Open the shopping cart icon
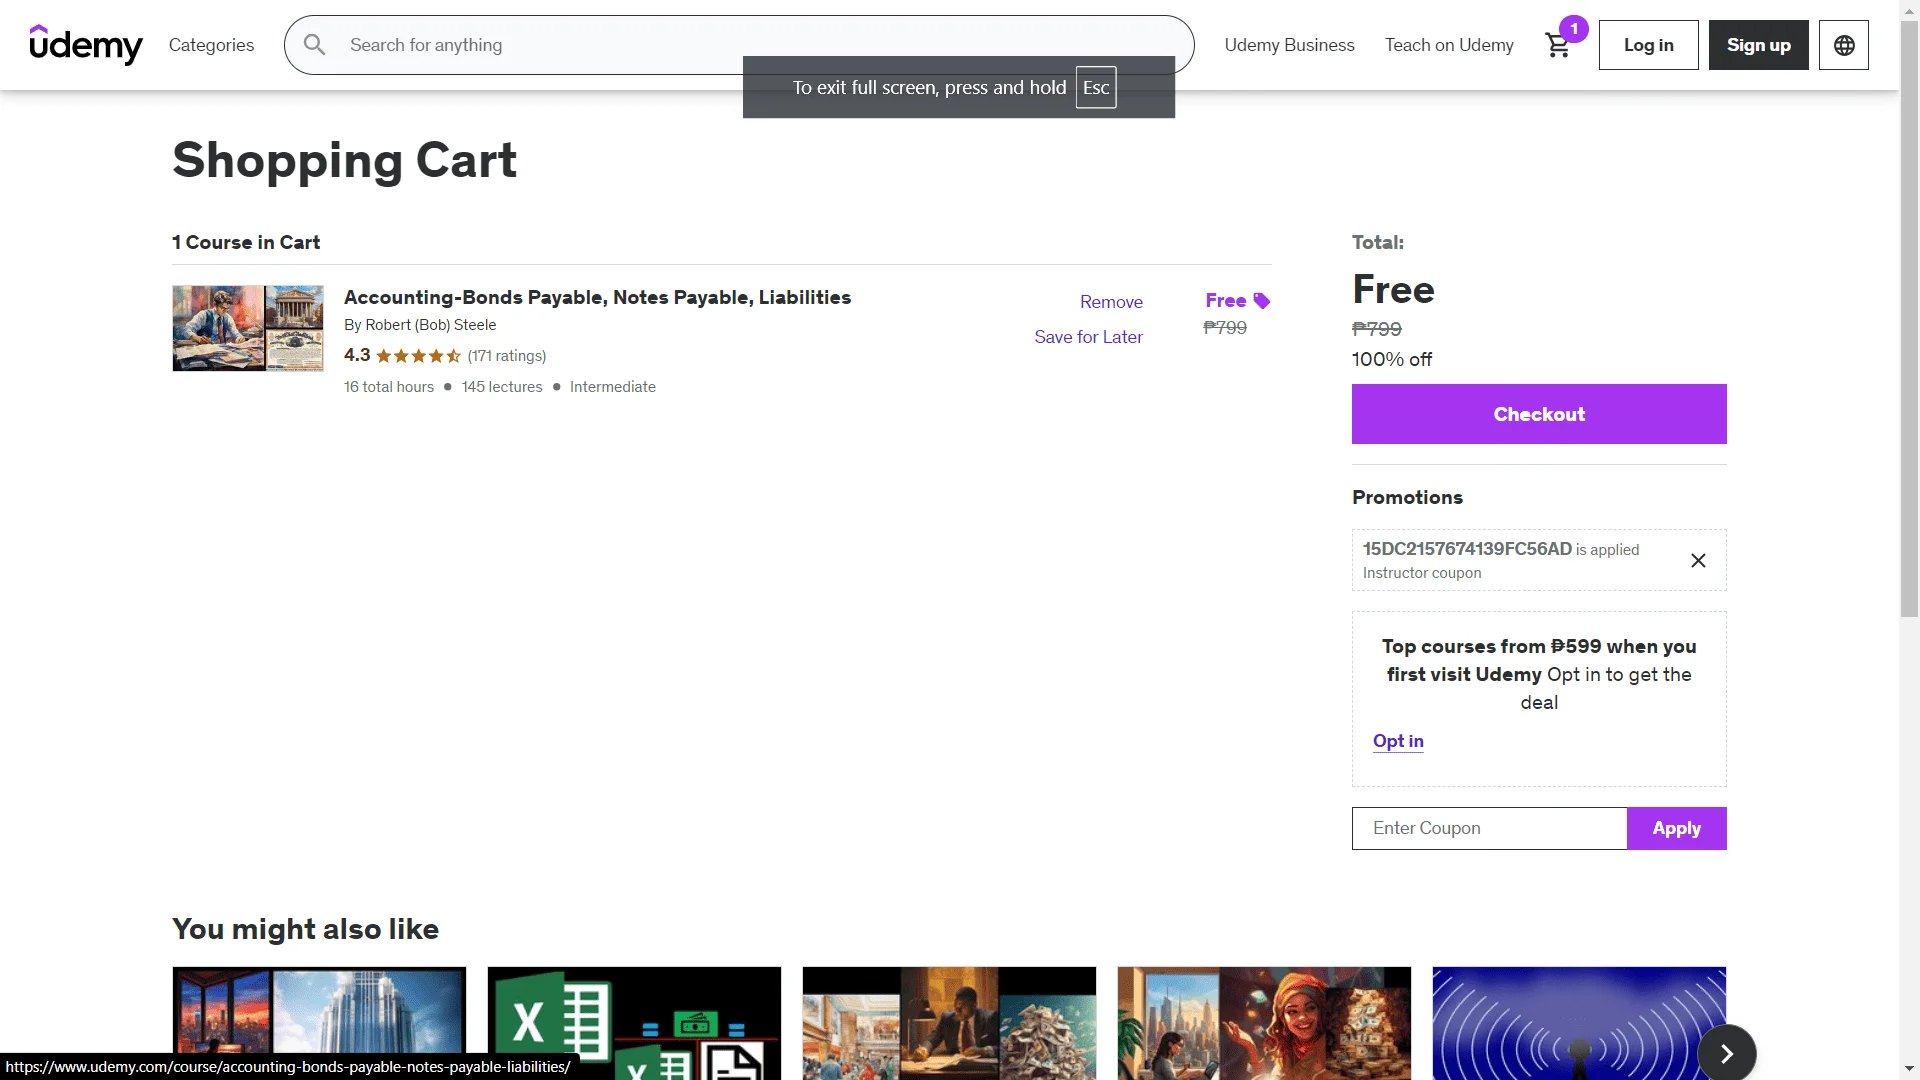Image resolution: width=1920 pixels, height=1080 pixels. (1557, 45)
